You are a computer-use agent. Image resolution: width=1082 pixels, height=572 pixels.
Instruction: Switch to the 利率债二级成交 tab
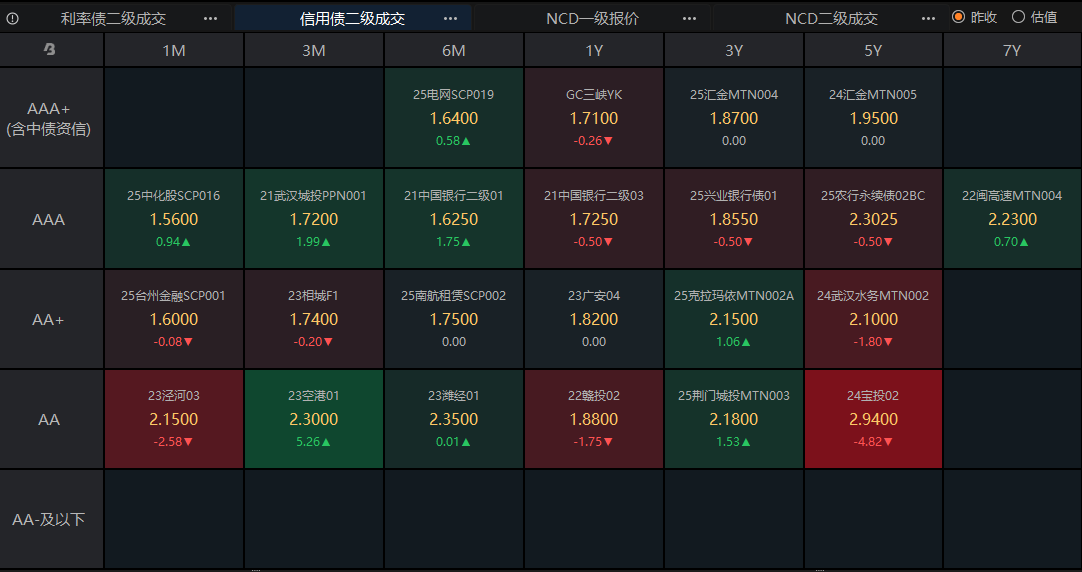(113, 18)
